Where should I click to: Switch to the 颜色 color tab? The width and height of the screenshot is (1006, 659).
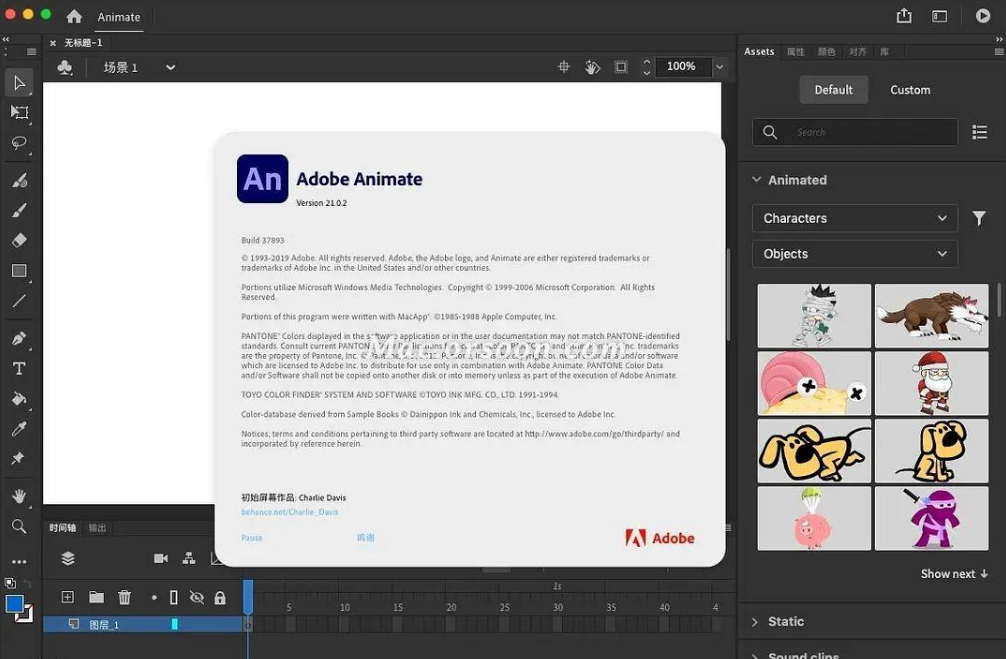pyautogui.click(x=826, y=51)
